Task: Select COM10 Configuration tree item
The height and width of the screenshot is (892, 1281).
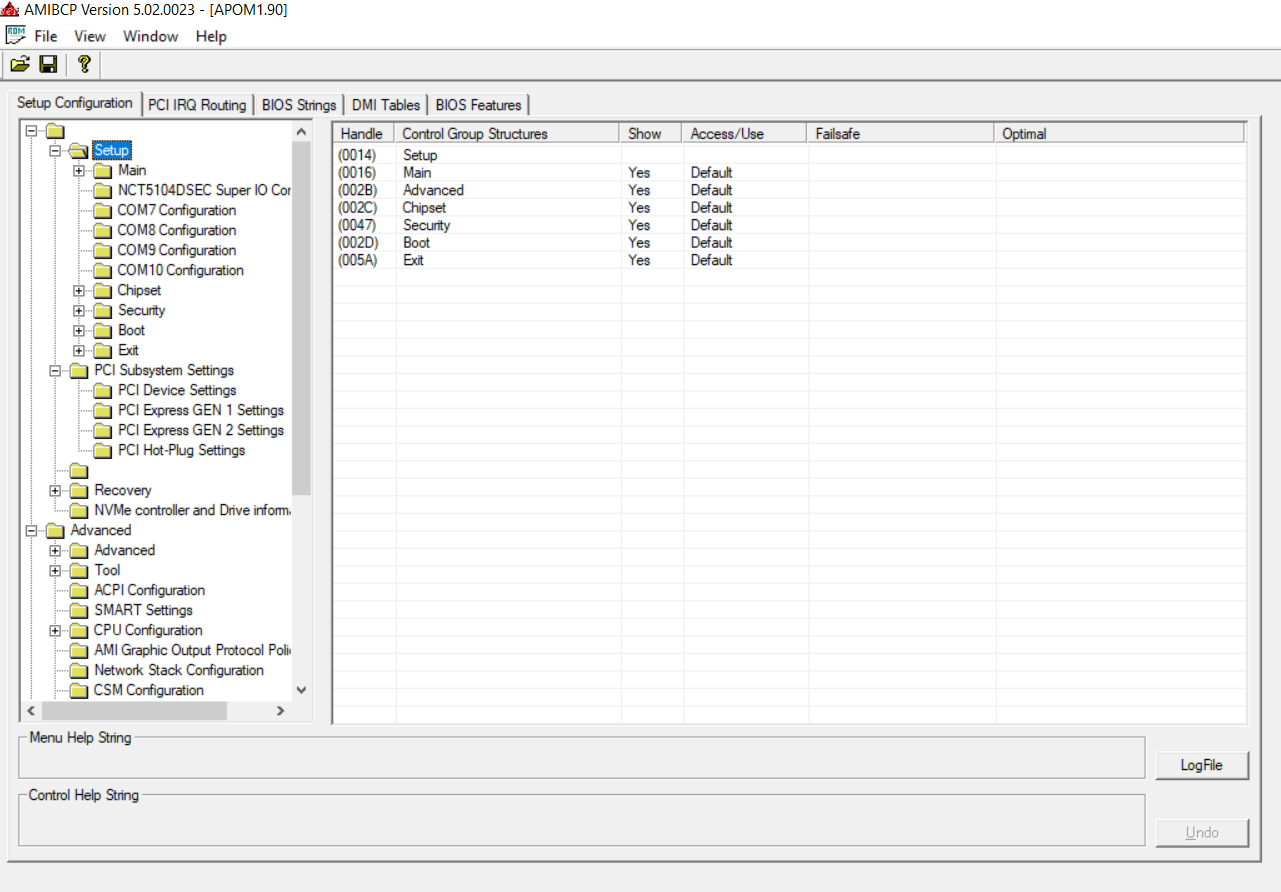Action: coord(180,271)
